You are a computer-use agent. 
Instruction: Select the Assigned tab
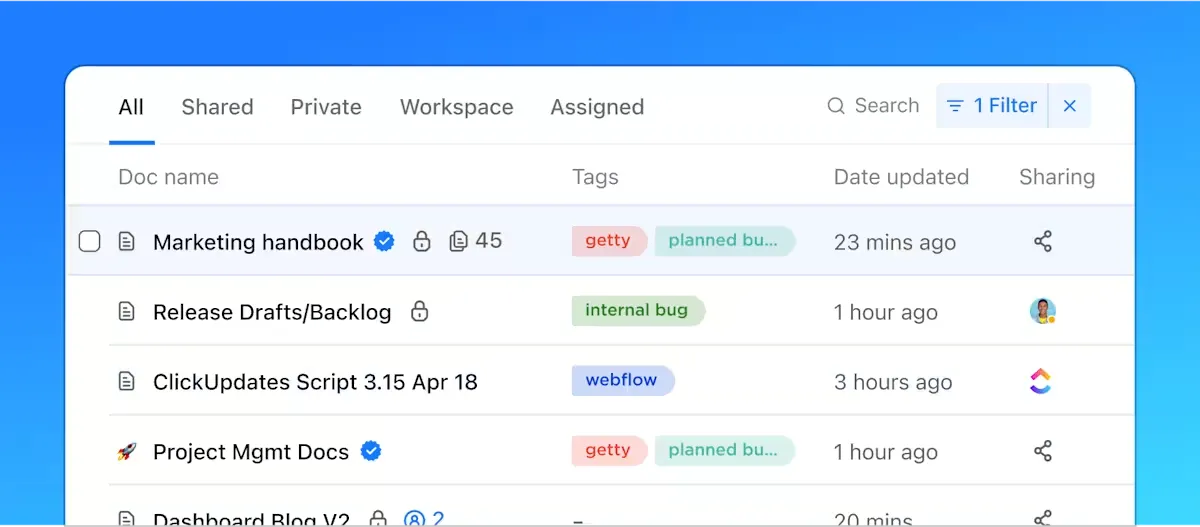[x=597, y=107]
